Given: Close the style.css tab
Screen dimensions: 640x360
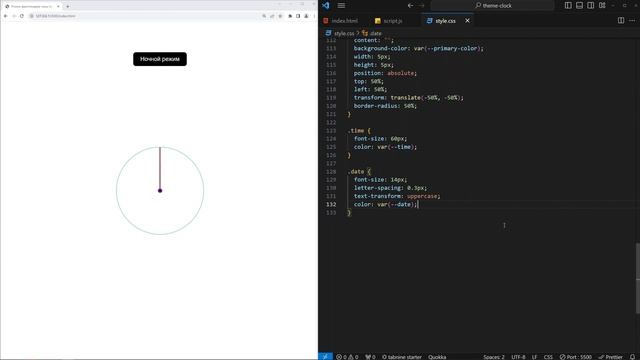Looking at the screenshot, I should [467, 20].
